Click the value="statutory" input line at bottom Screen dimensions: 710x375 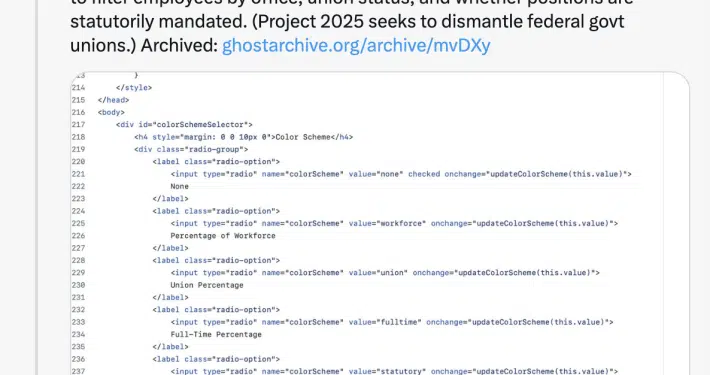(394, 371)
